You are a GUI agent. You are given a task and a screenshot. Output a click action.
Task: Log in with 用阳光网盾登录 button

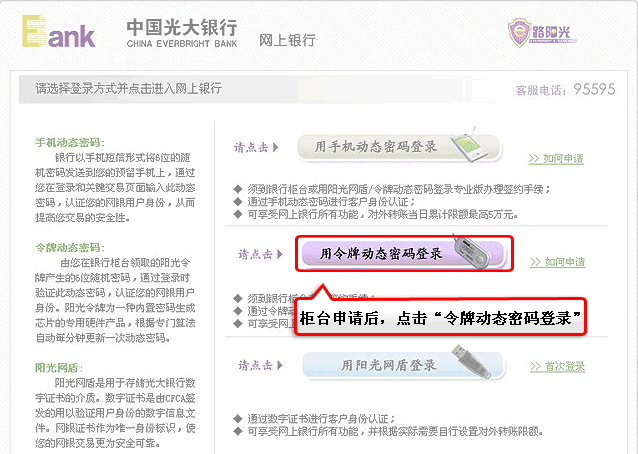(404, 365)
